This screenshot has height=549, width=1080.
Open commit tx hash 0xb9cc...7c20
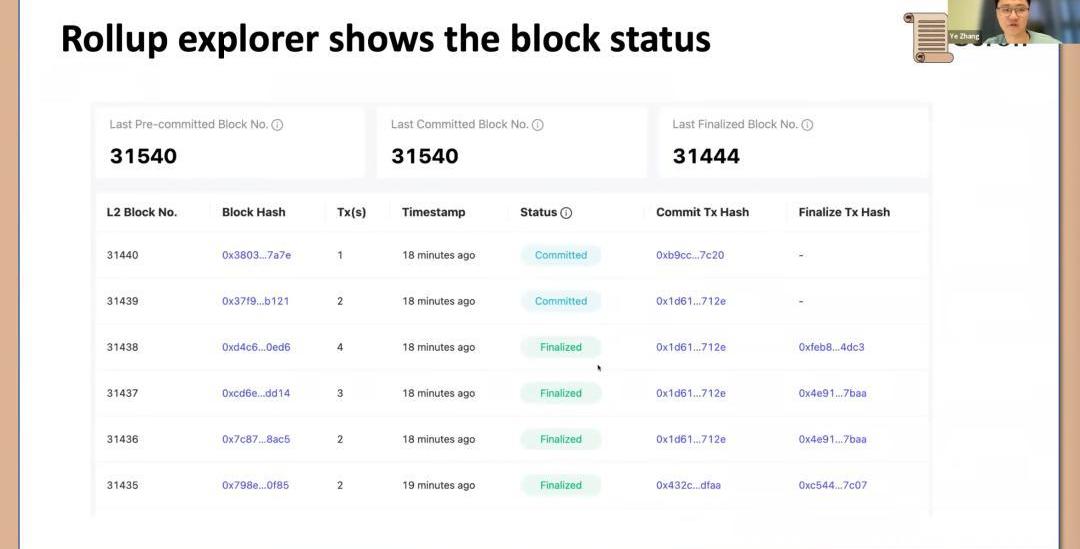pyautogui.click(x=690, y=255)
